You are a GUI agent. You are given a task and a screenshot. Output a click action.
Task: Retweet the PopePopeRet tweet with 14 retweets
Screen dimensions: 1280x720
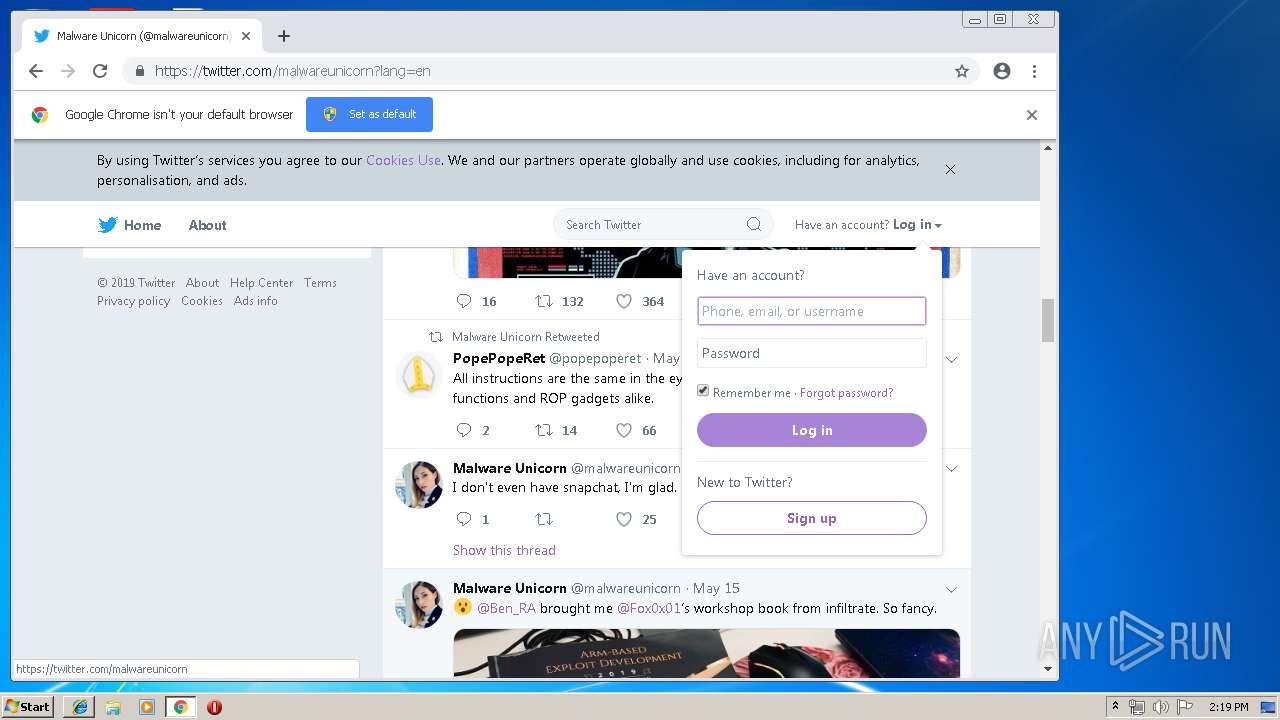pos(543,430)
